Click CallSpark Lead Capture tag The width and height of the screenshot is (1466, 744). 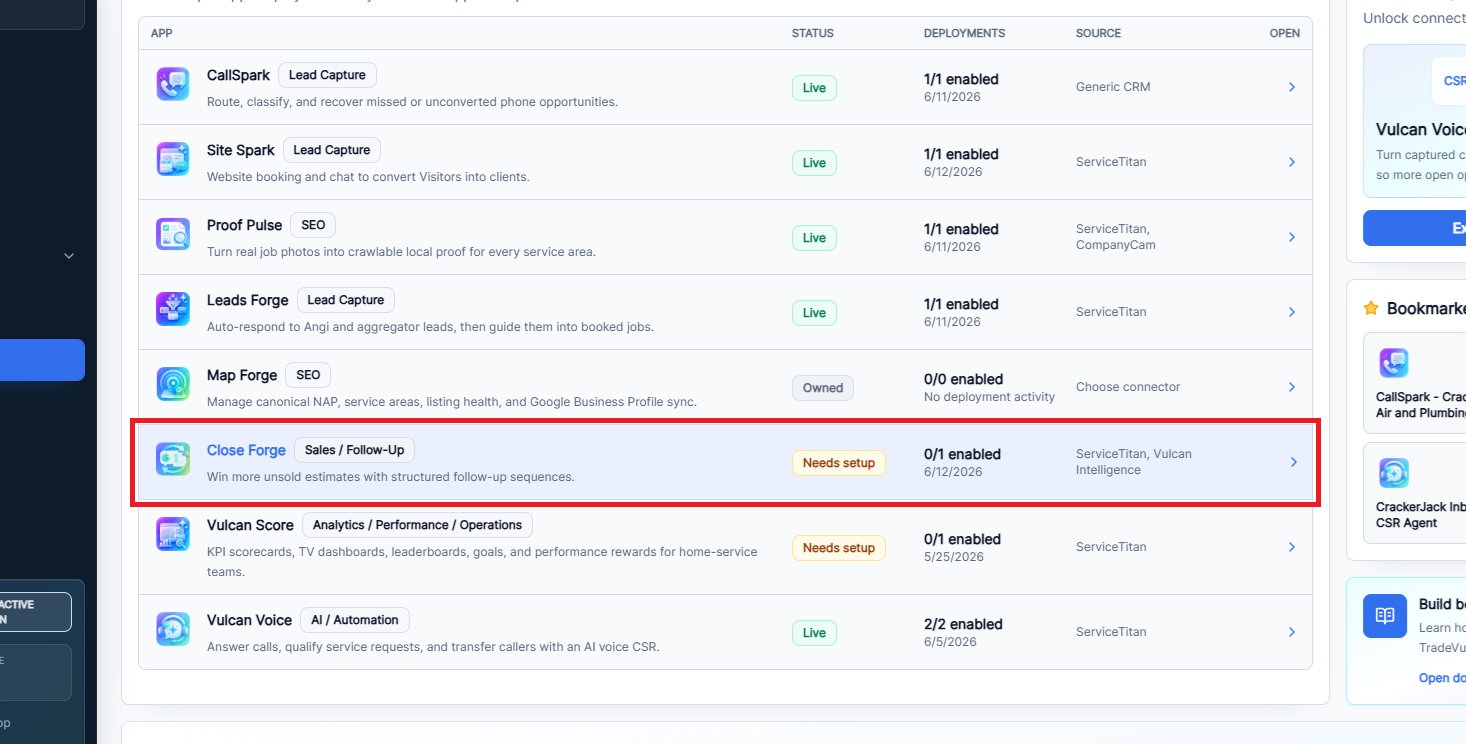click(x=327, y=75)
